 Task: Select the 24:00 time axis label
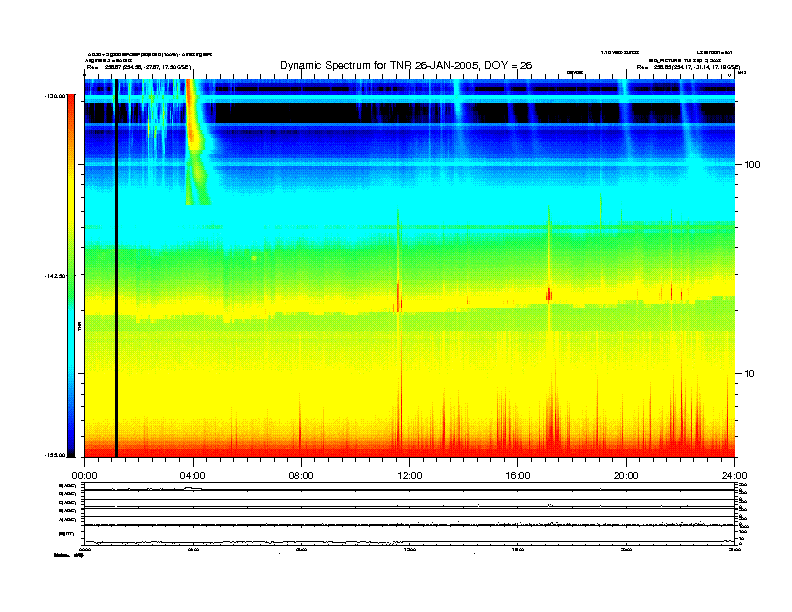pyautogui.click(x=734, y=476)
